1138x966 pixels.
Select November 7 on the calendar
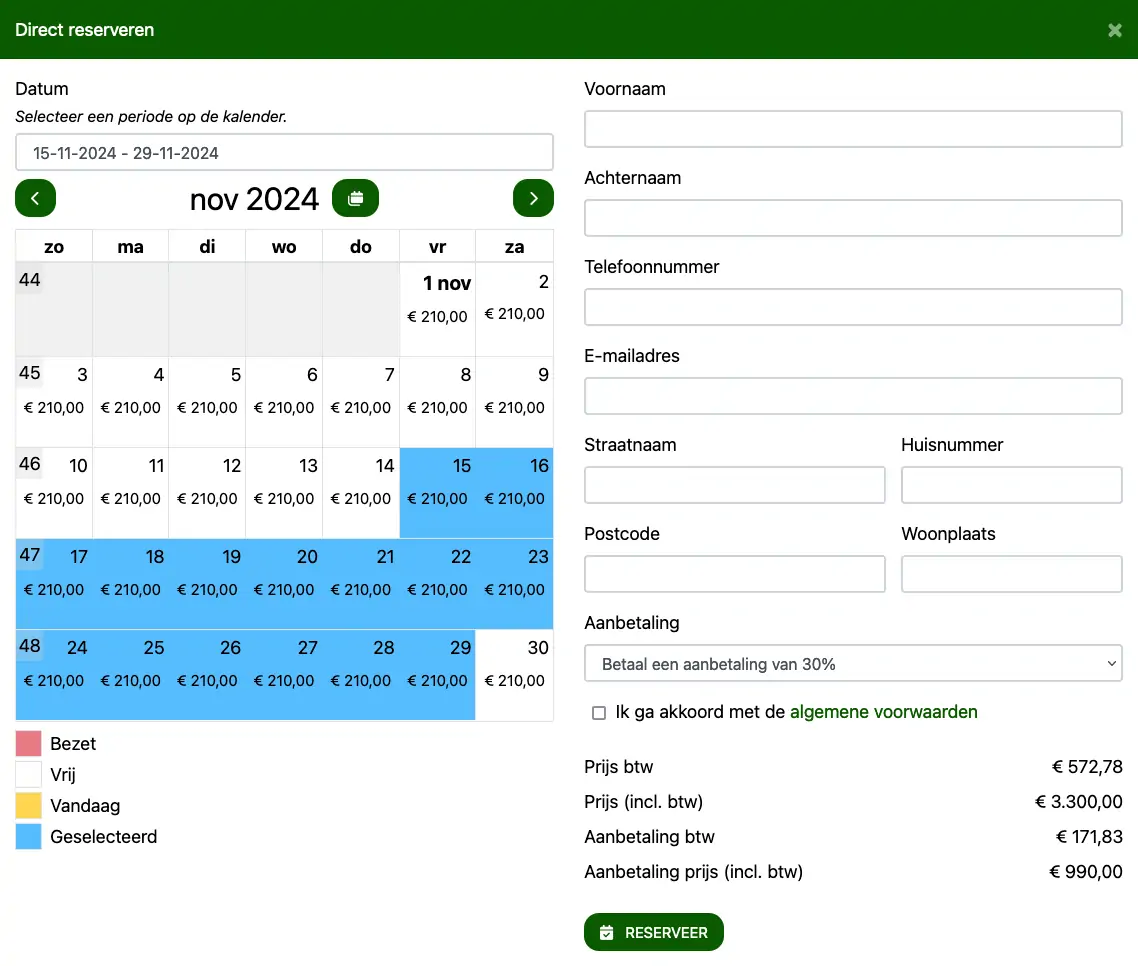point(361,402)
